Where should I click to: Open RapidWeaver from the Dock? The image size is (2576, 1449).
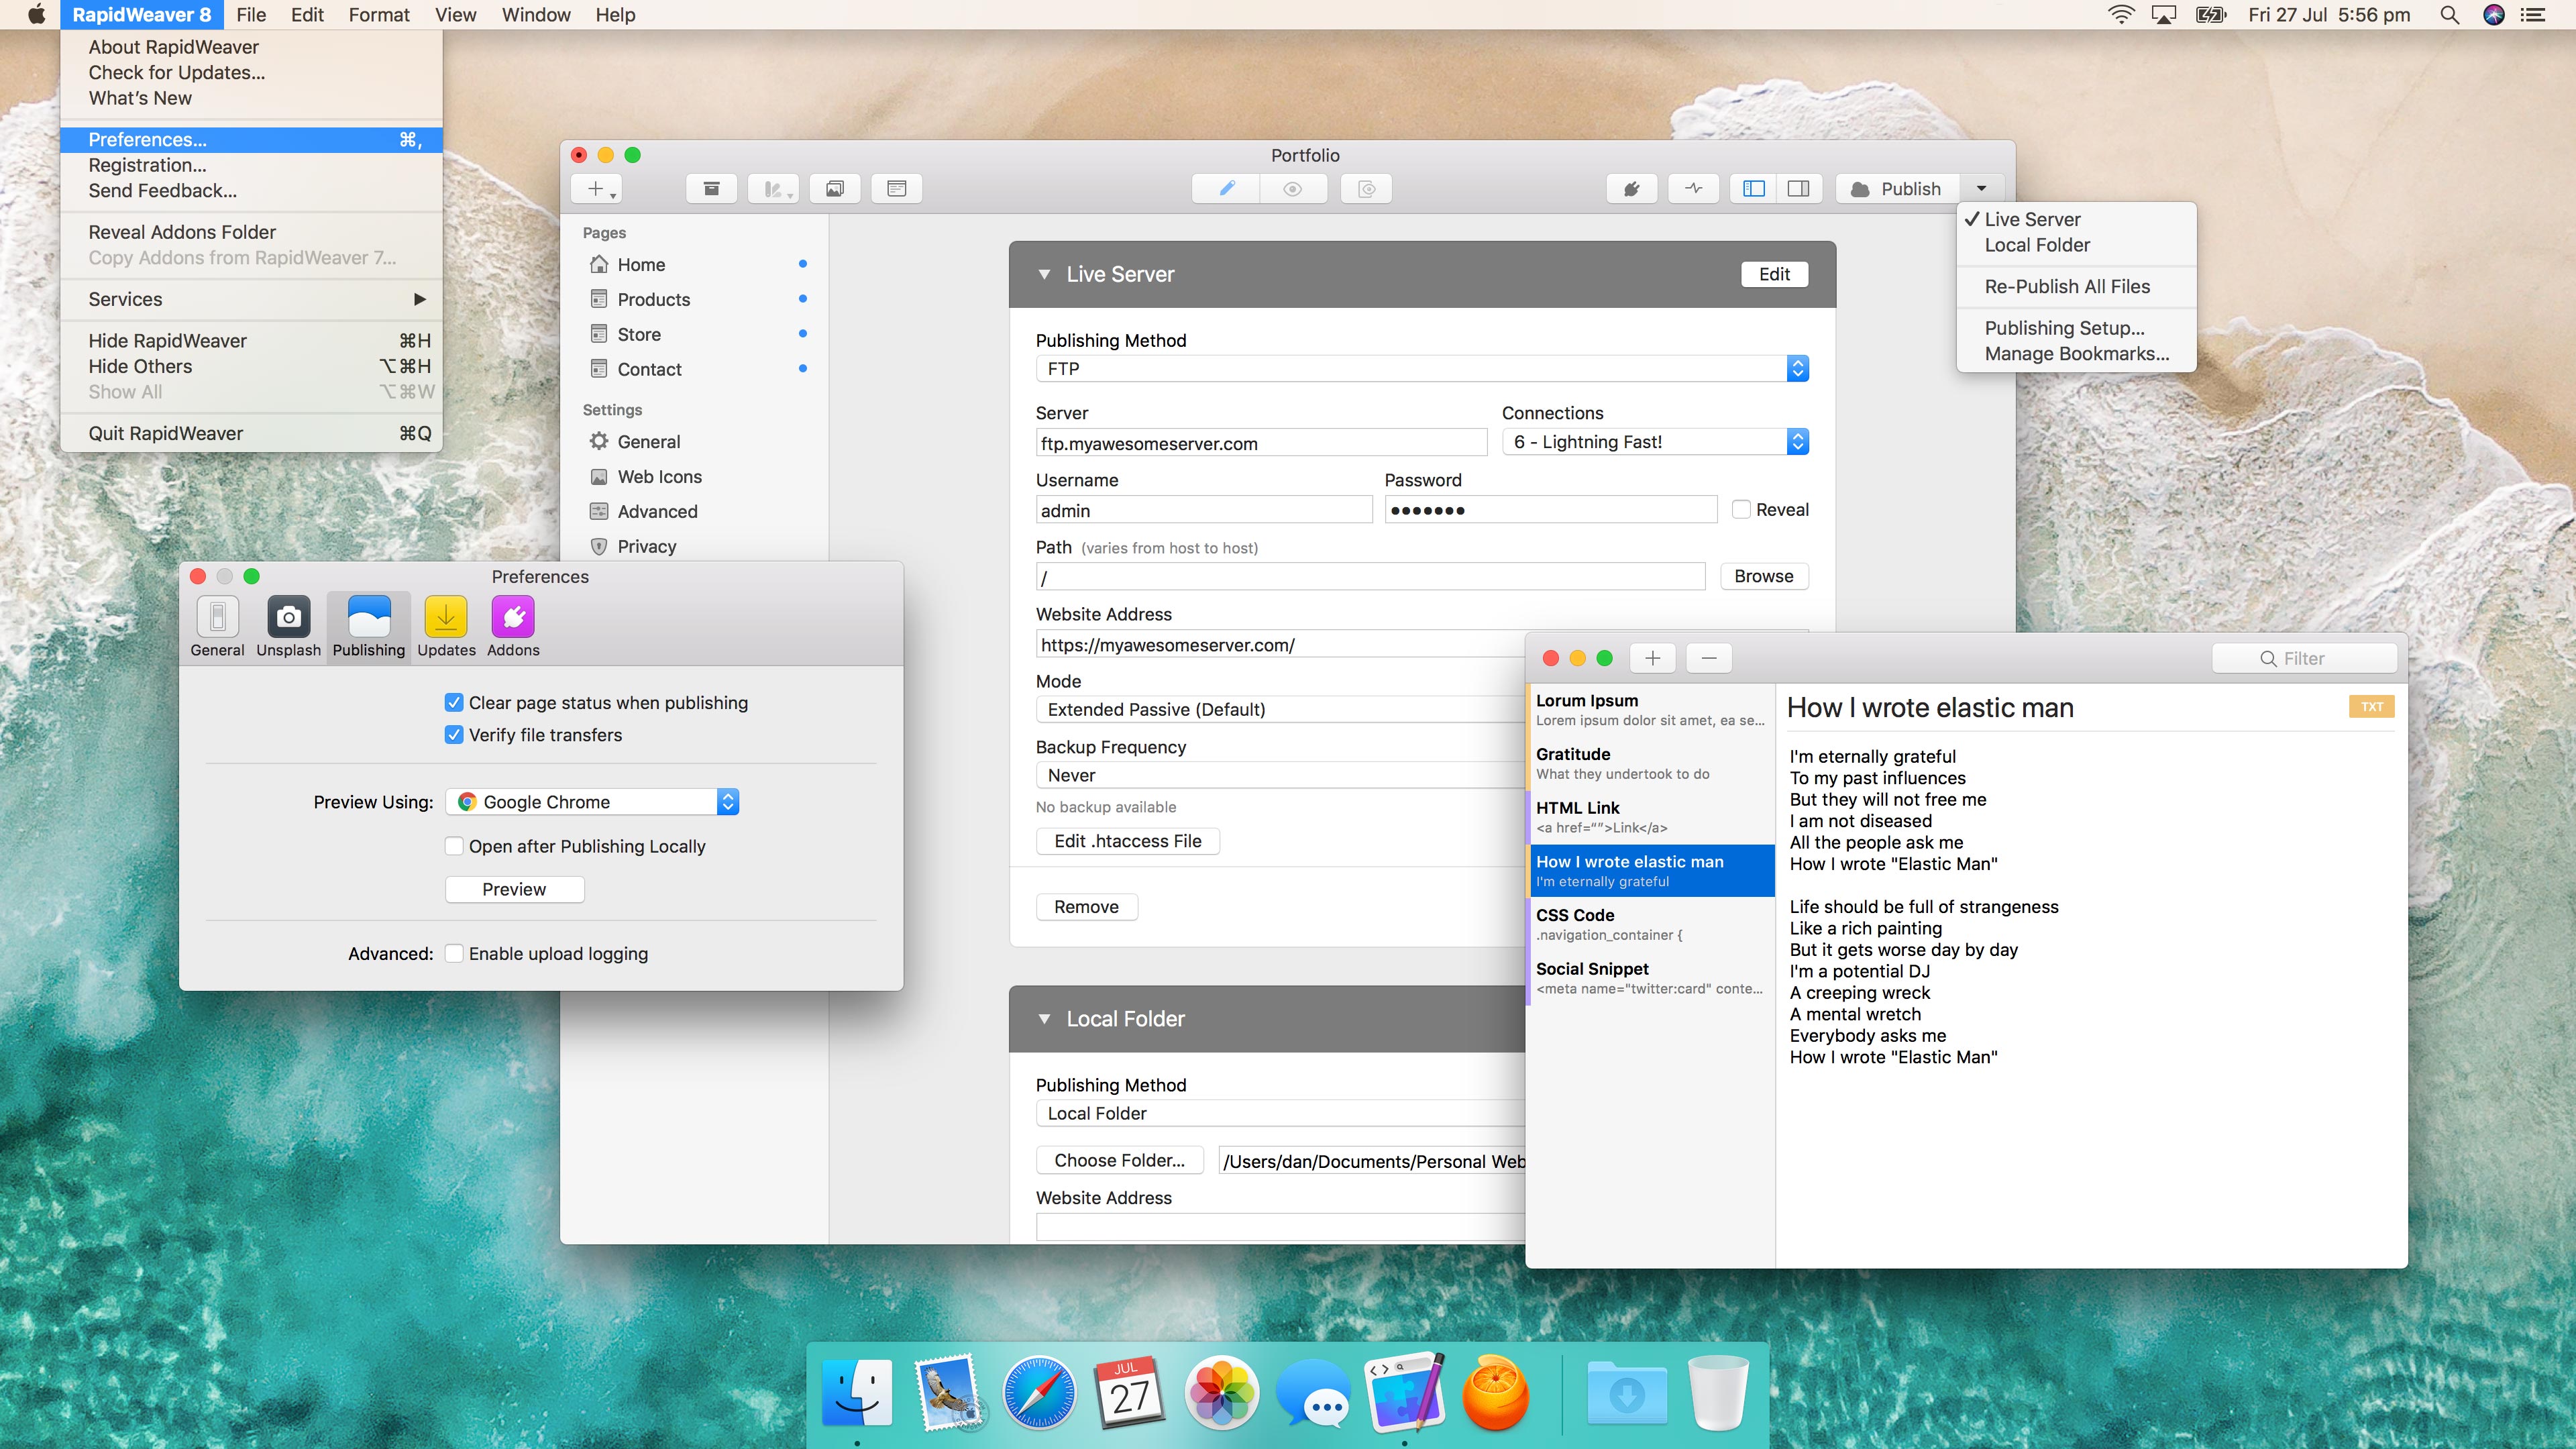point(1405,1392)
